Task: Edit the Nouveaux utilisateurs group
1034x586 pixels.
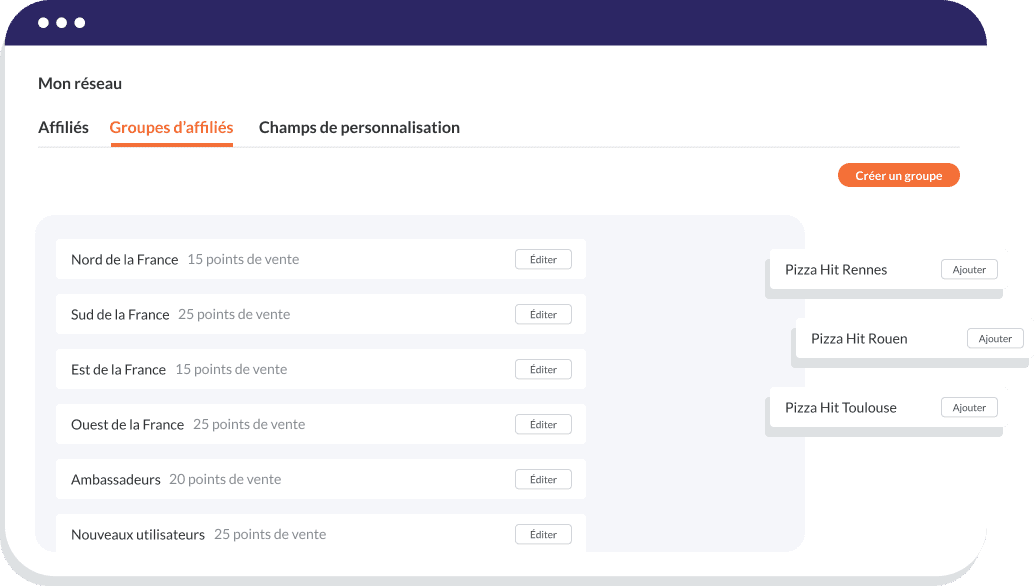Action: tap(543, 533)
